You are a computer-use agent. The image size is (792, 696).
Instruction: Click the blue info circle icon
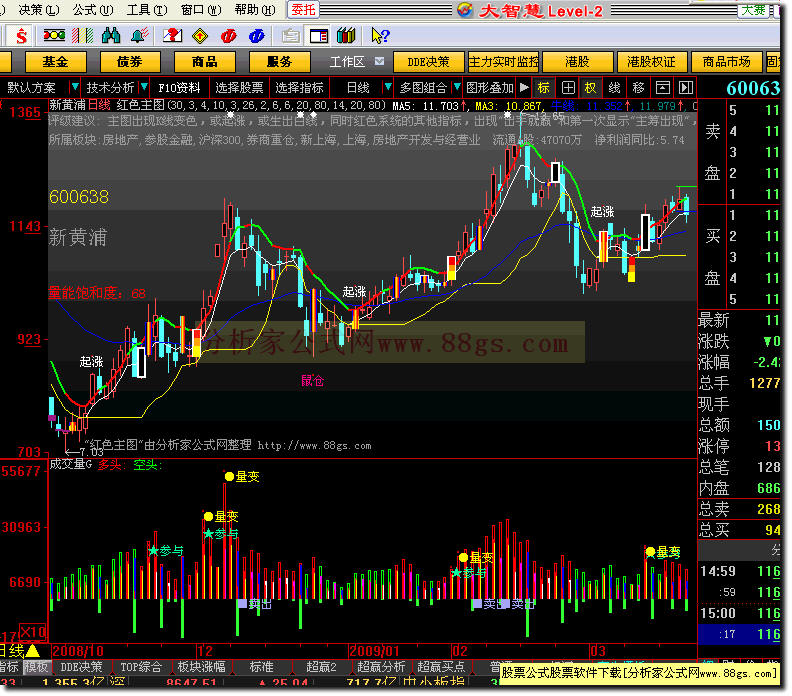coord(257,36)
